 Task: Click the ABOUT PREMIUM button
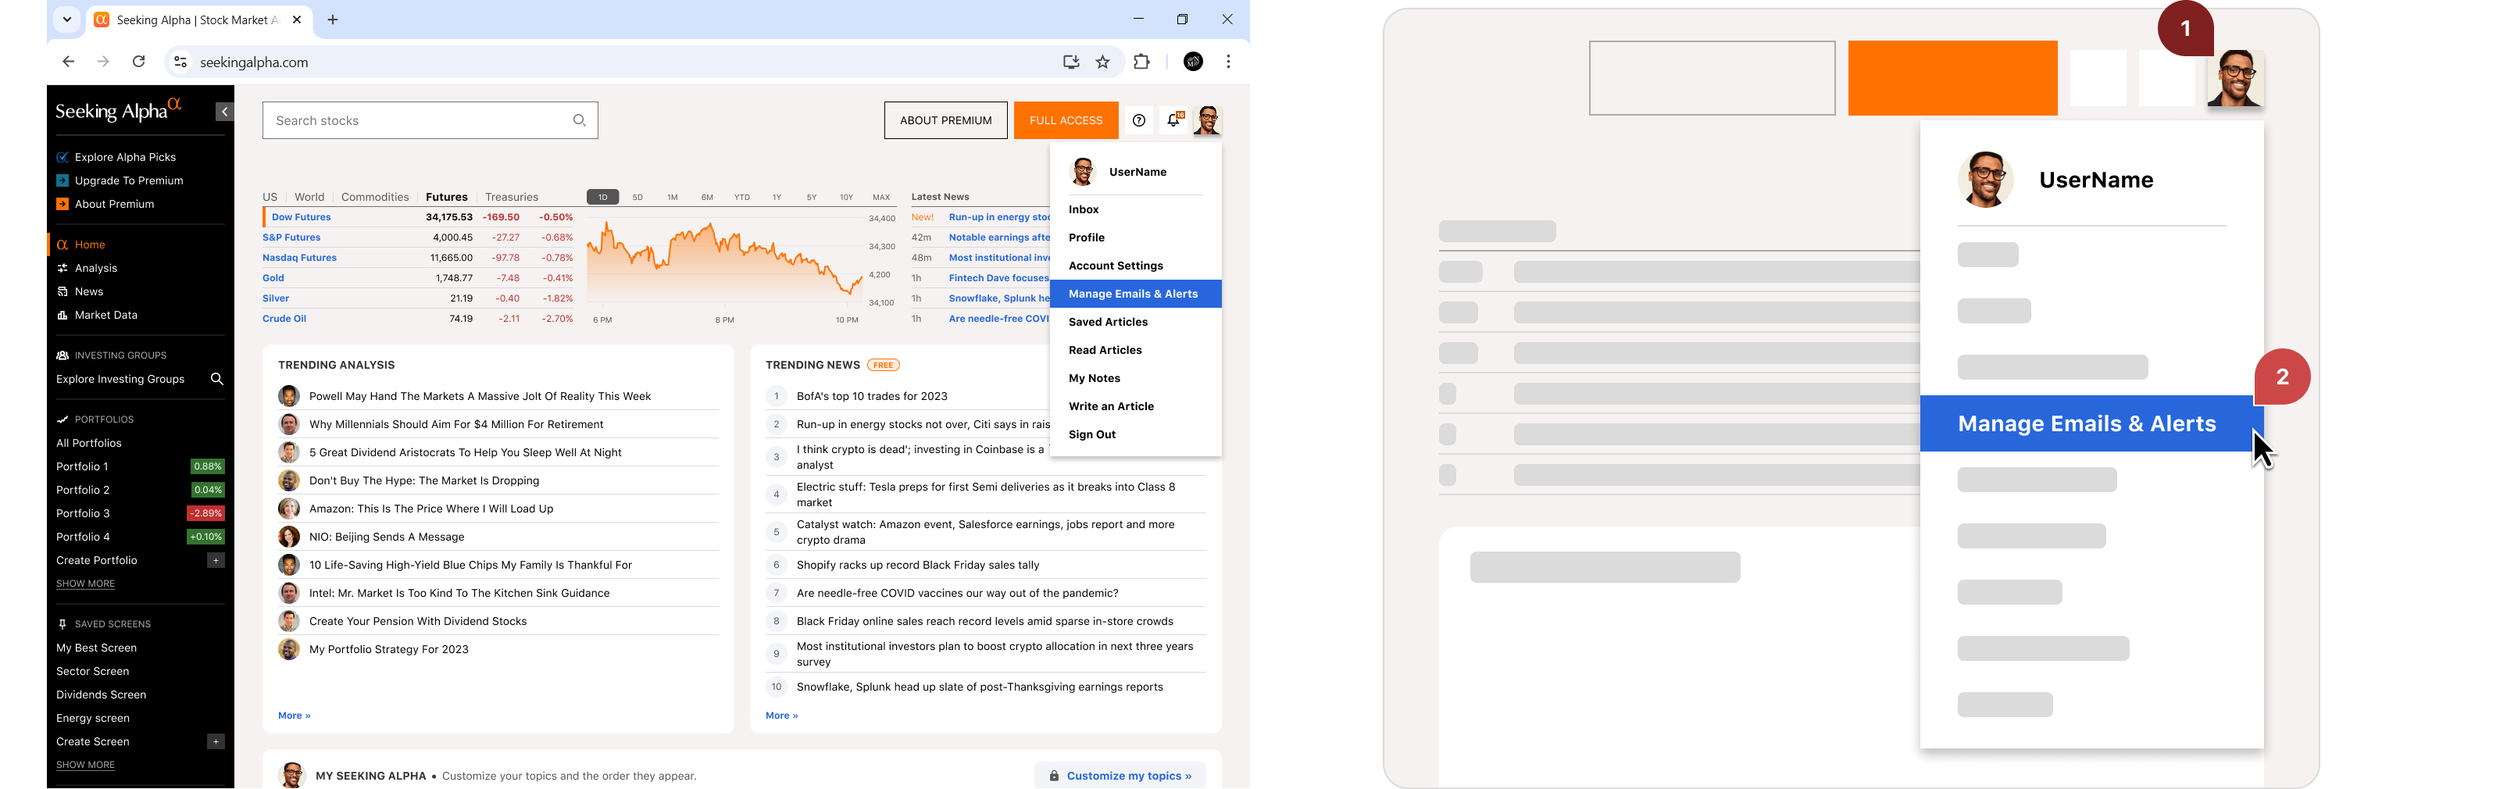point(946,120)
